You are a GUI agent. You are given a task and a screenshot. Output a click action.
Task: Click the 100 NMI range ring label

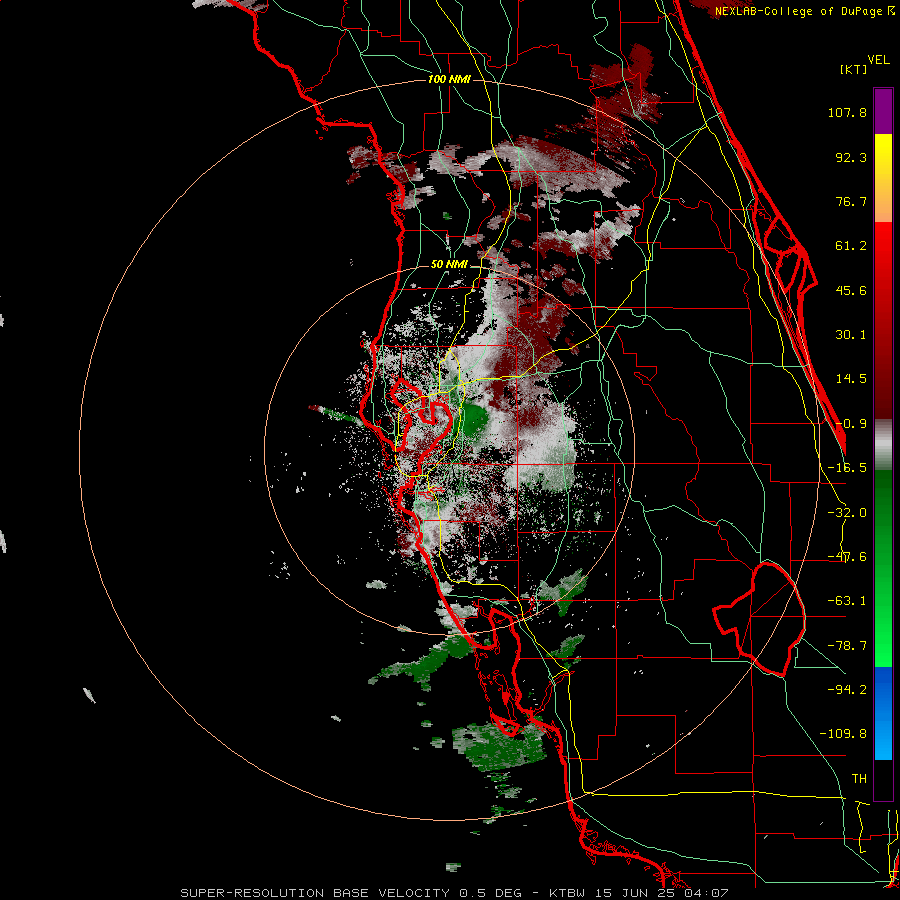coord(449,79)
